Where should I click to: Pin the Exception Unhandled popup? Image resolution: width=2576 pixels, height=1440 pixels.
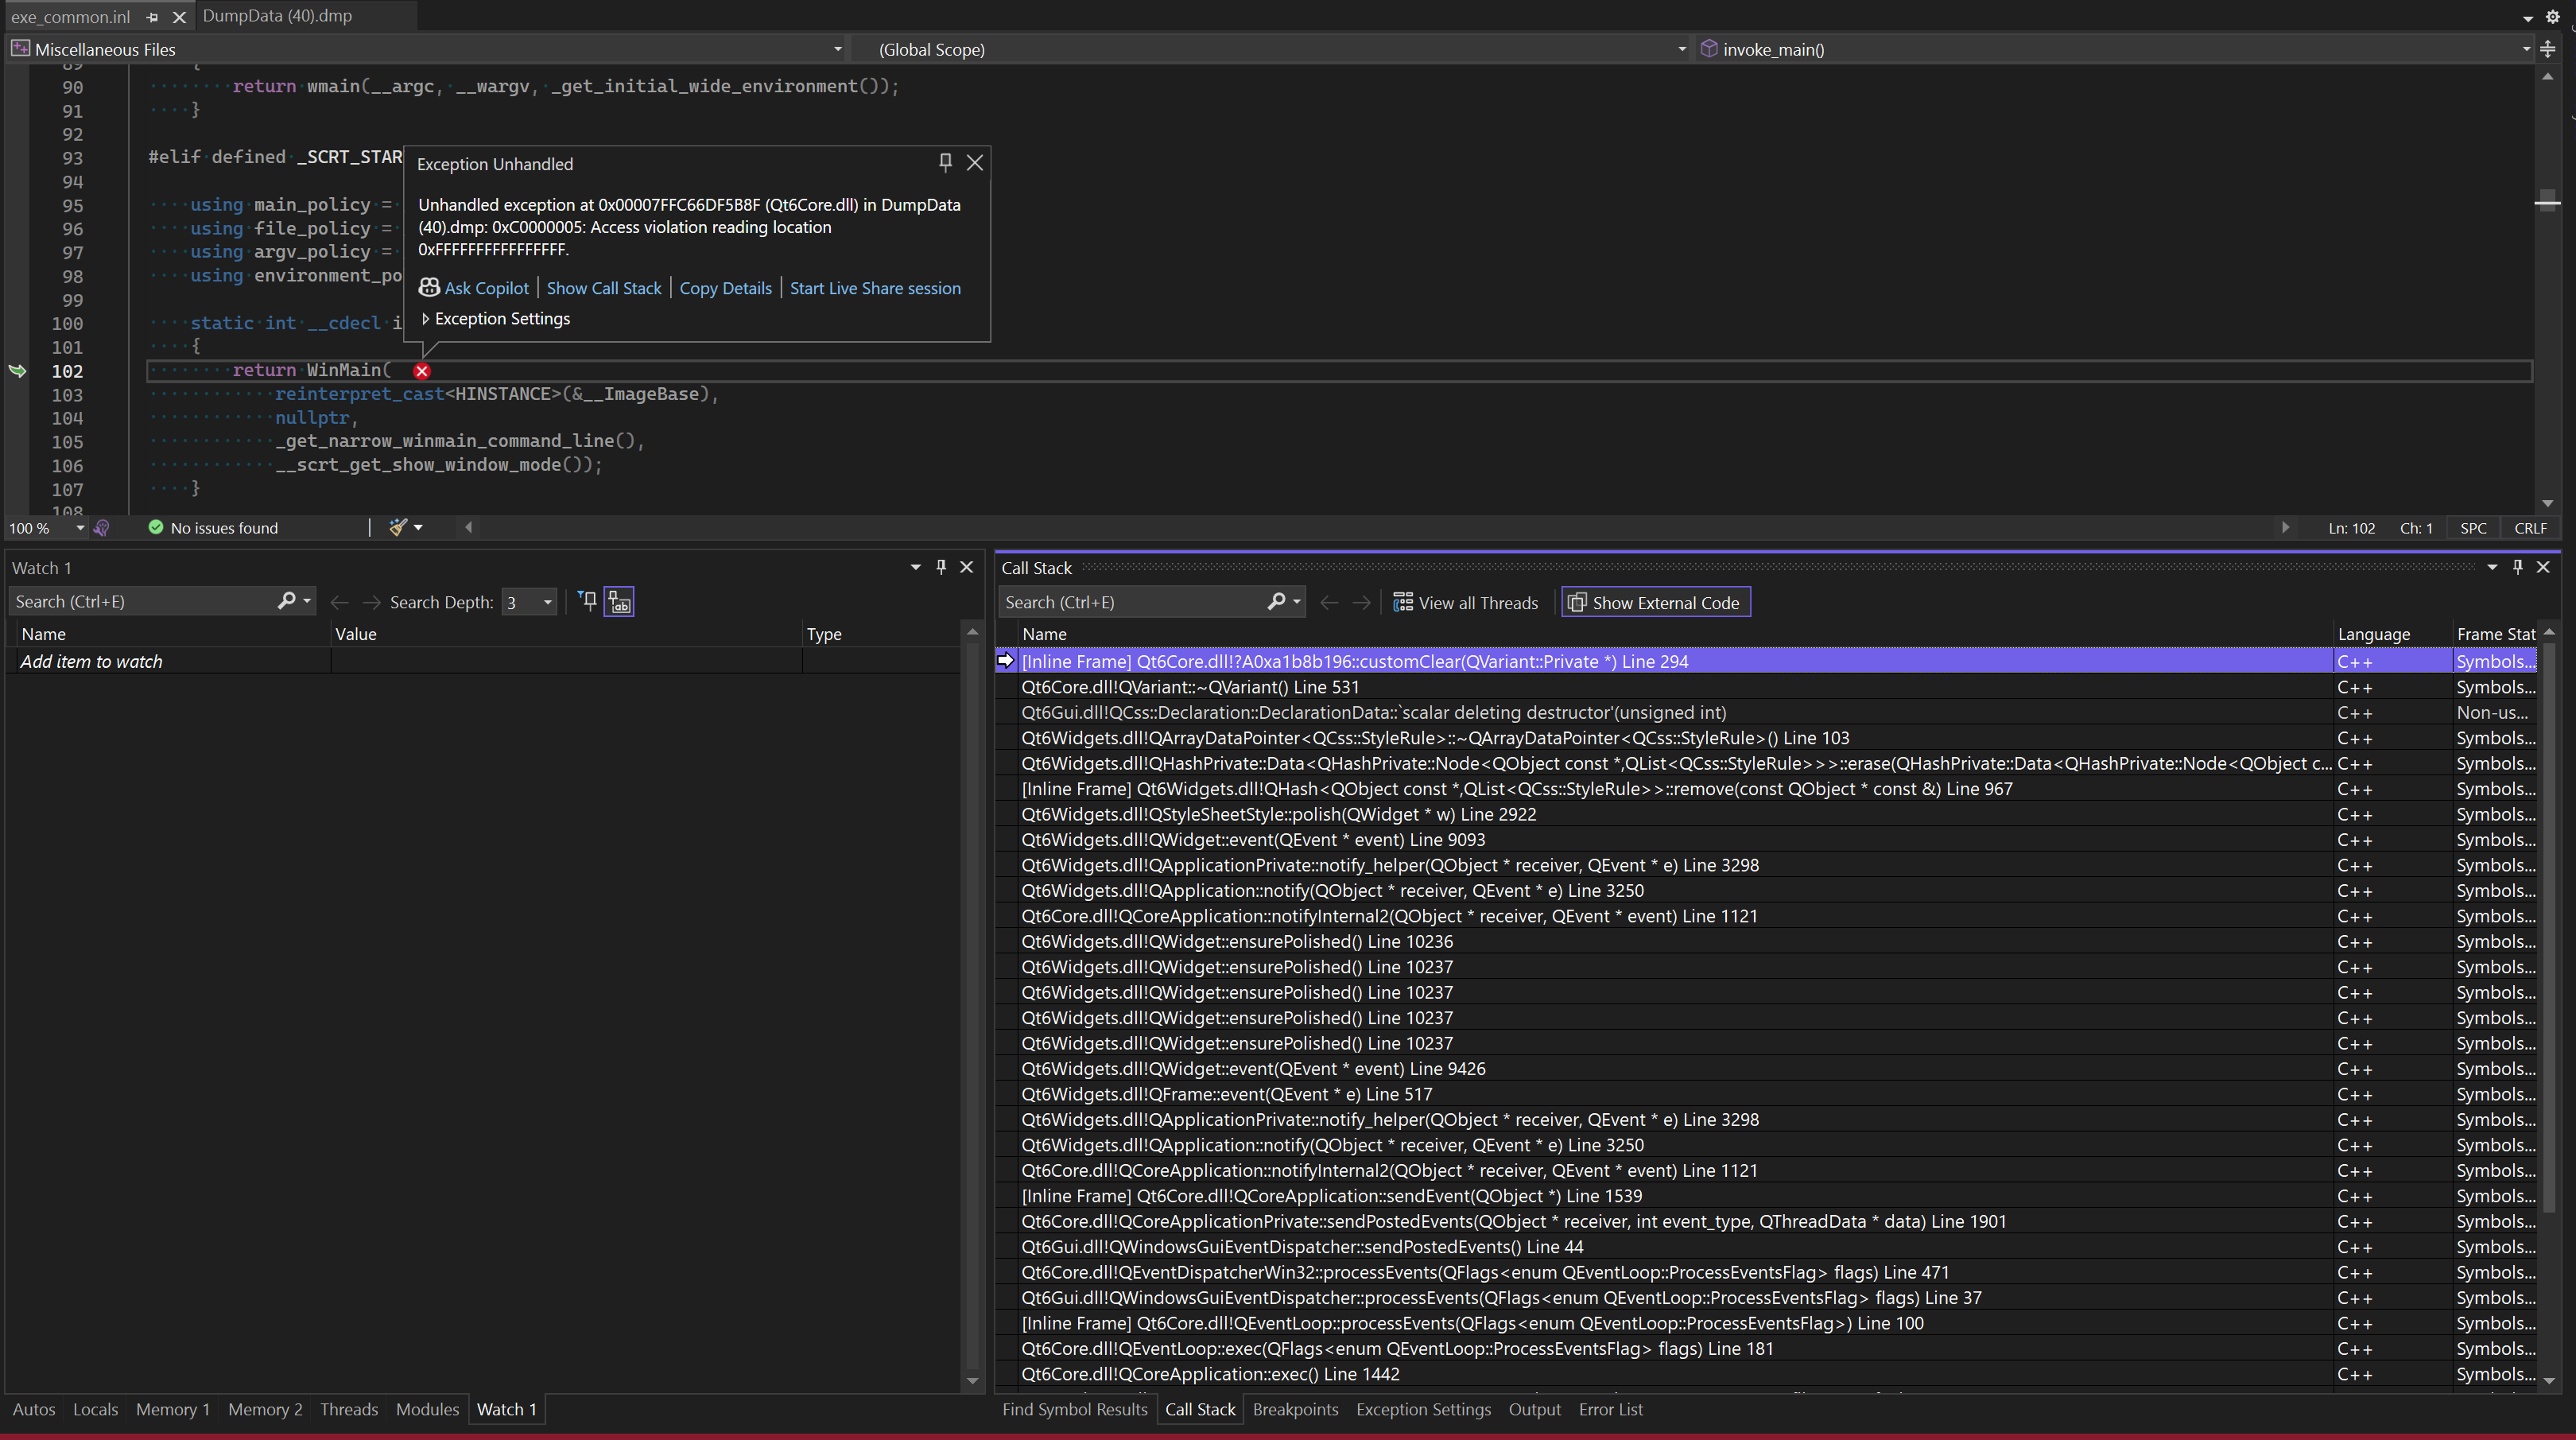[x=945, y=162]
